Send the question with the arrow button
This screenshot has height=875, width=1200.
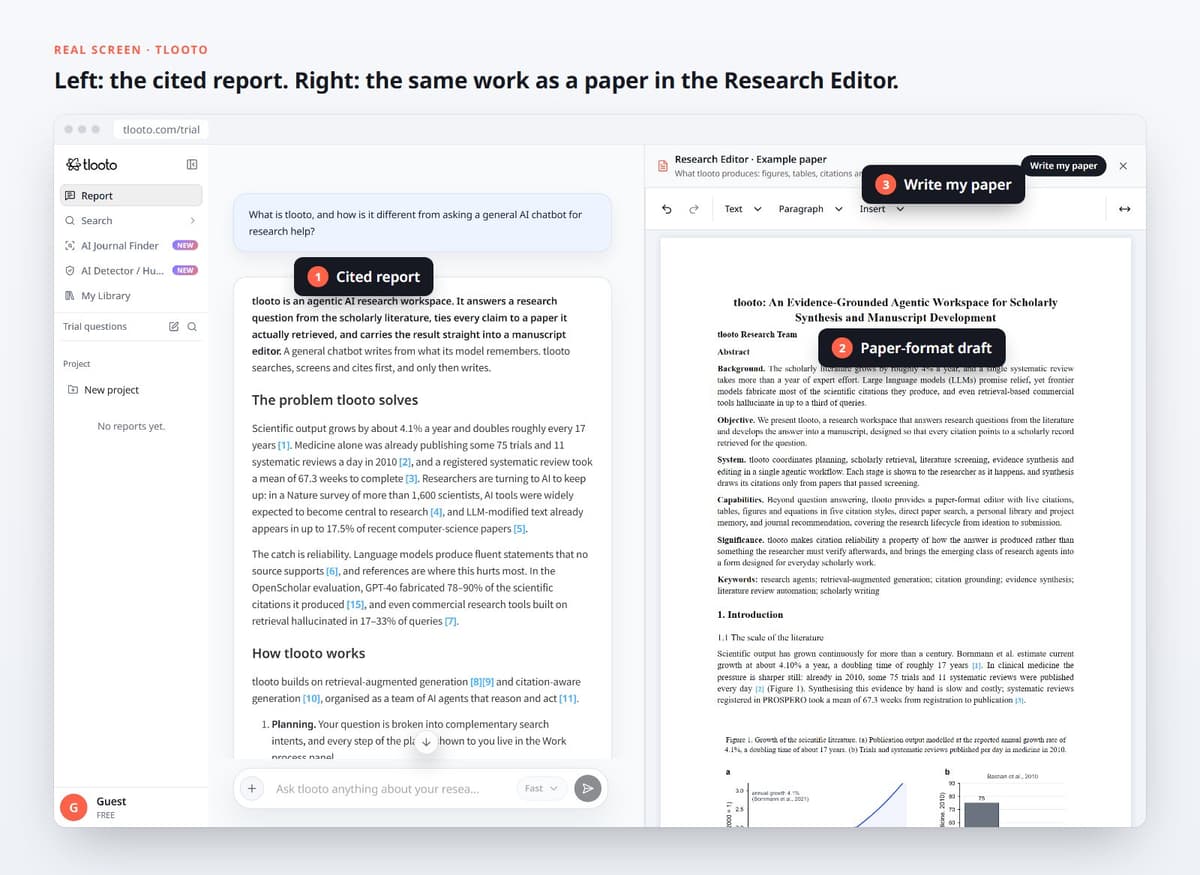(x=588, y=788)
